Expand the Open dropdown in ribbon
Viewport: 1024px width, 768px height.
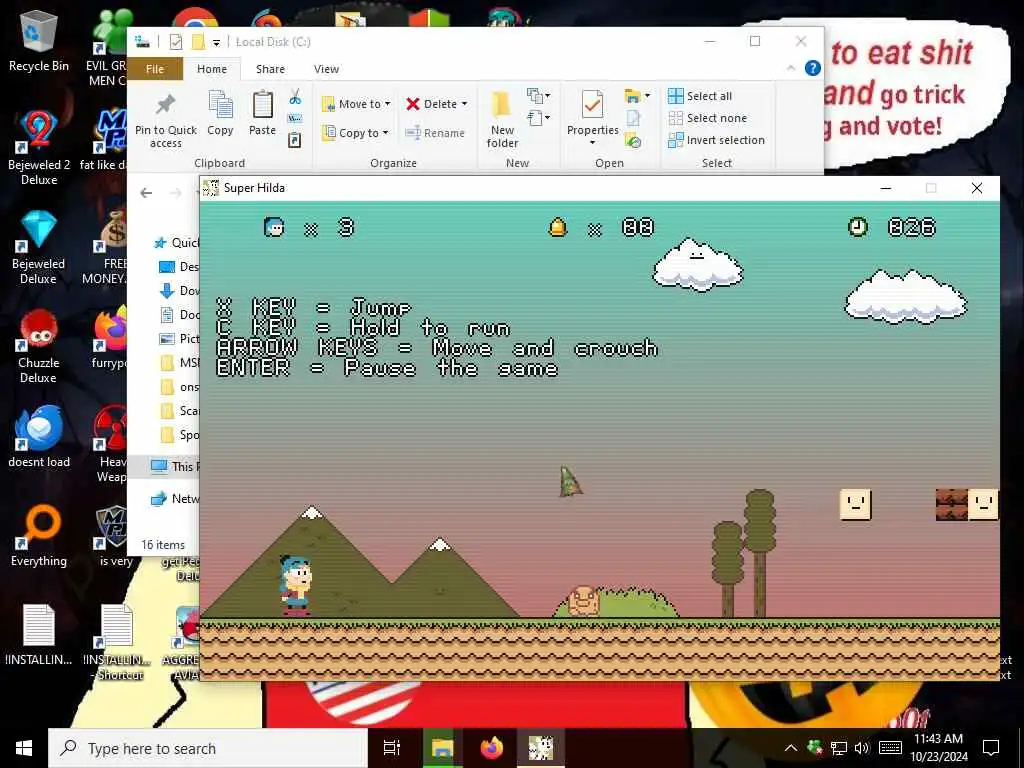(637, 96)
